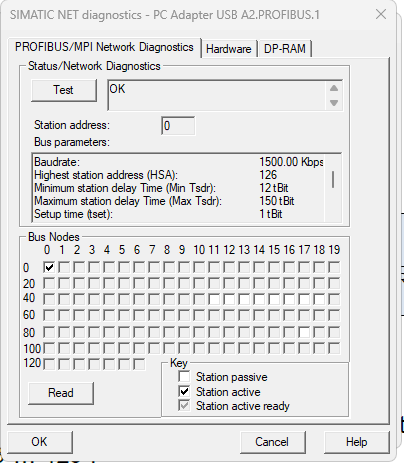Toggle bus node 20 checkbox
This screenshot has width=404, height=464.
[x=49, y=283]
